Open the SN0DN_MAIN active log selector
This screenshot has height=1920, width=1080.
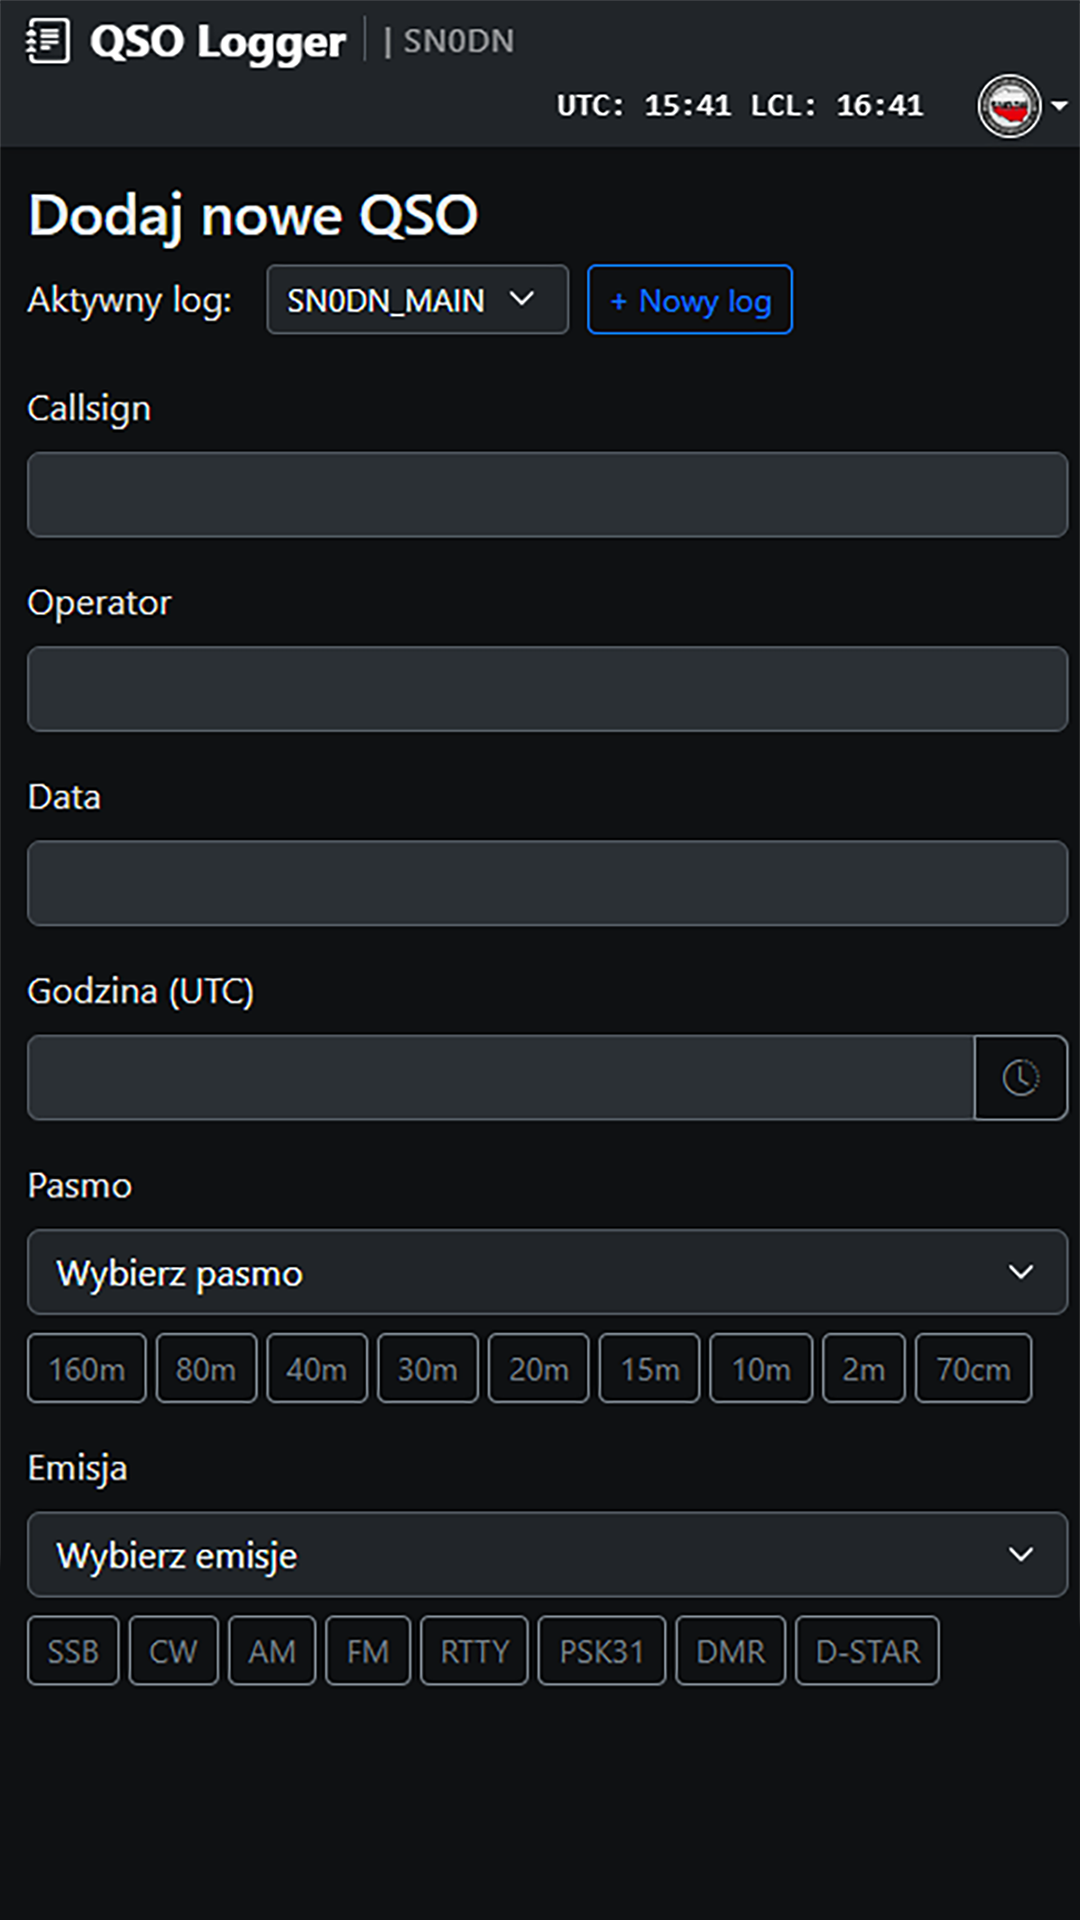[x=417, y=299]
